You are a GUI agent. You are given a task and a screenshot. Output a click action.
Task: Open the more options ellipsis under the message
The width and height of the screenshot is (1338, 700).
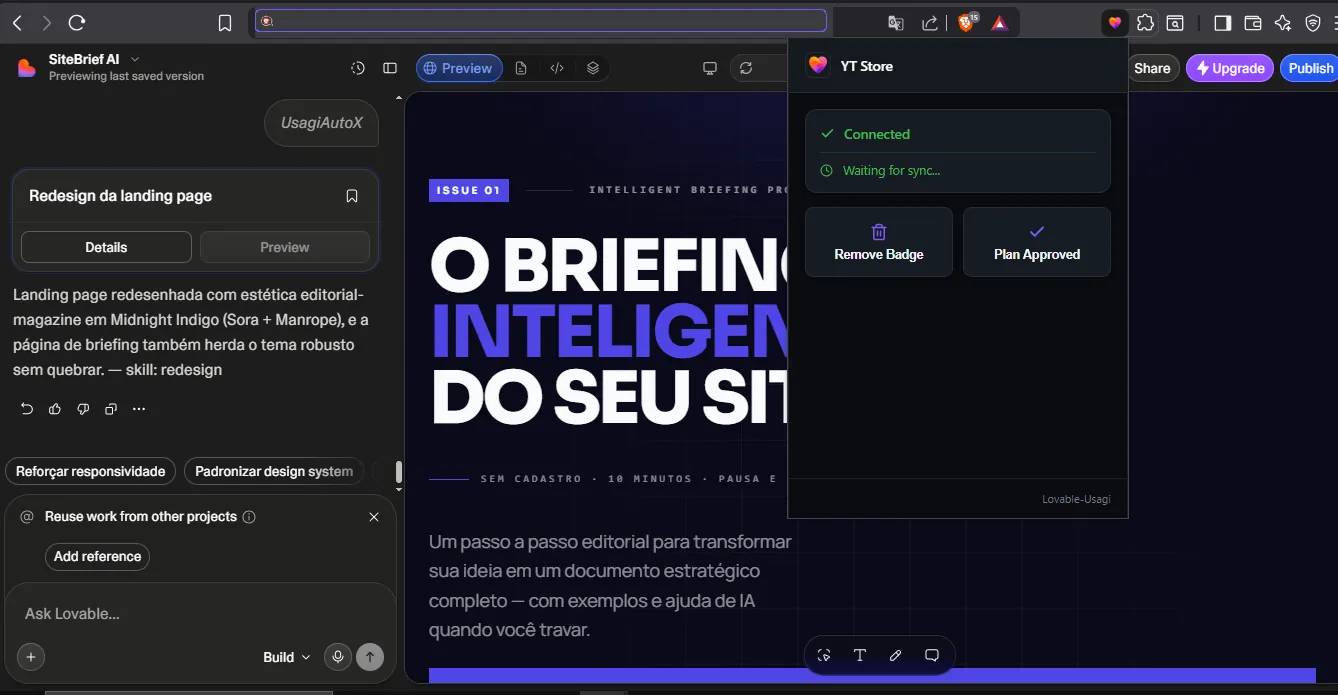coord(139,409)
